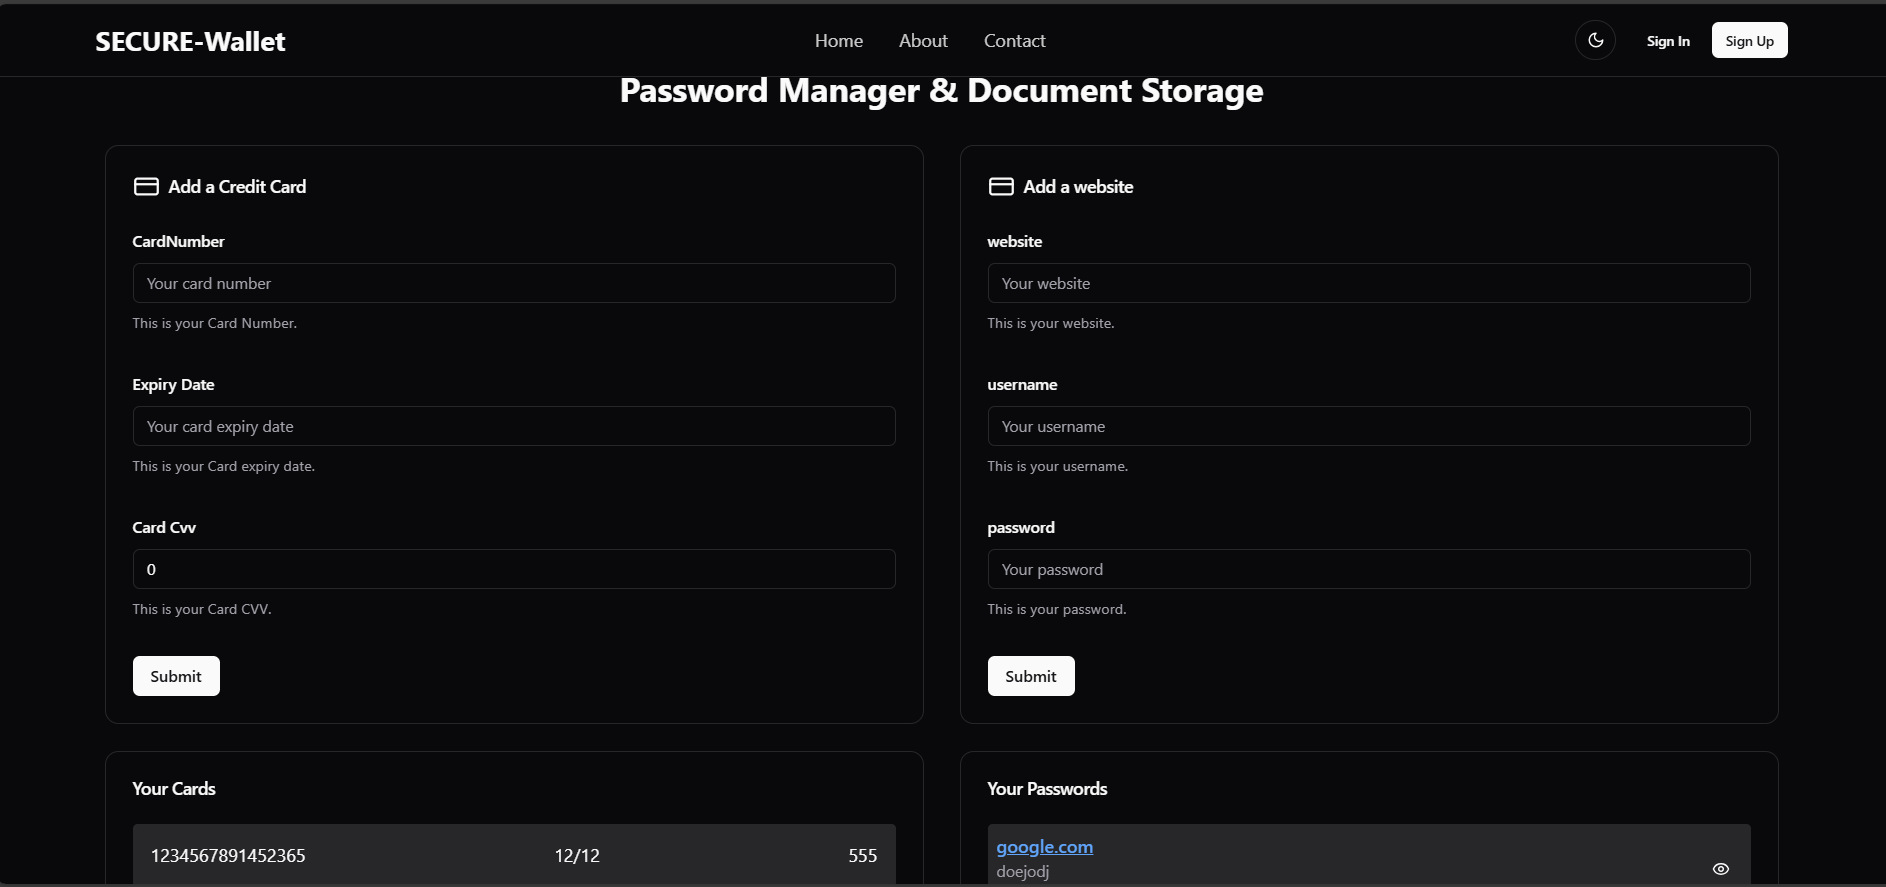Viewport: 1886px width, 887px height.
Task: Click the SECURE-Wallet logo
Action: point(190,41)
